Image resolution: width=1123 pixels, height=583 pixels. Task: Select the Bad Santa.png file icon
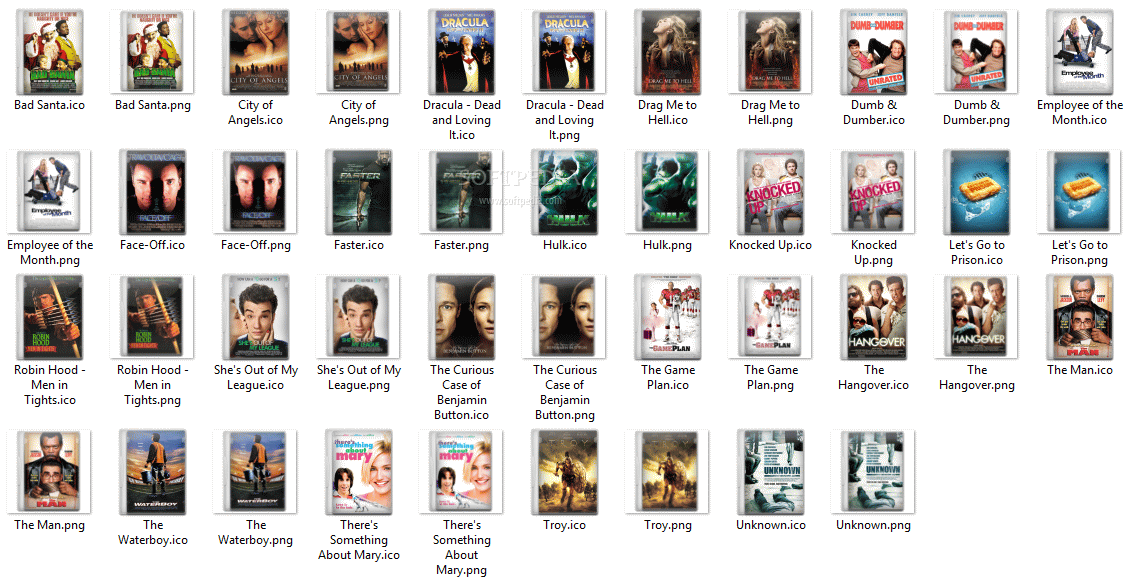[153, 52]
